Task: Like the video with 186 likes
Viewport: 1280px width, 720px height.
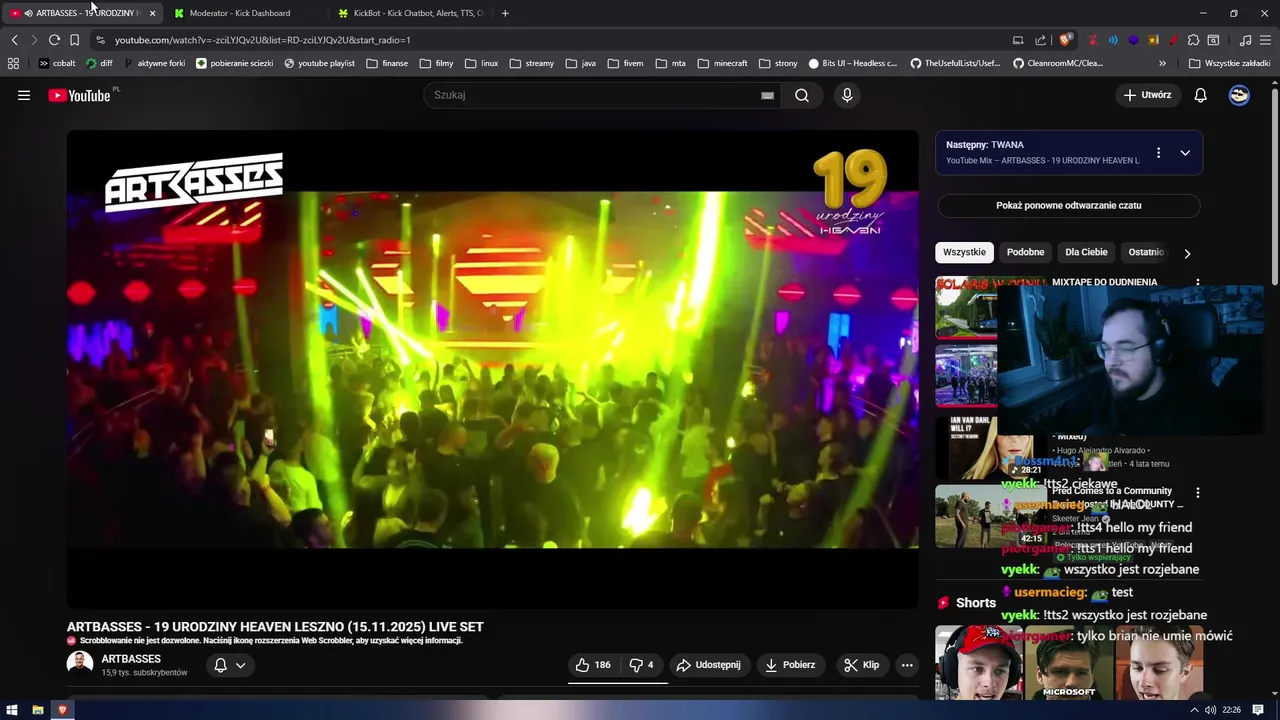Action: tap(592, 665)
